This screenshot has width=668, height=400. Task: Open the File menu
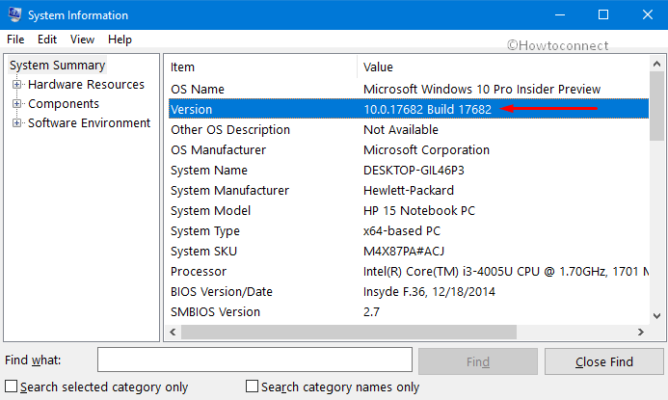pyautogui.click(x=15, y=40)
